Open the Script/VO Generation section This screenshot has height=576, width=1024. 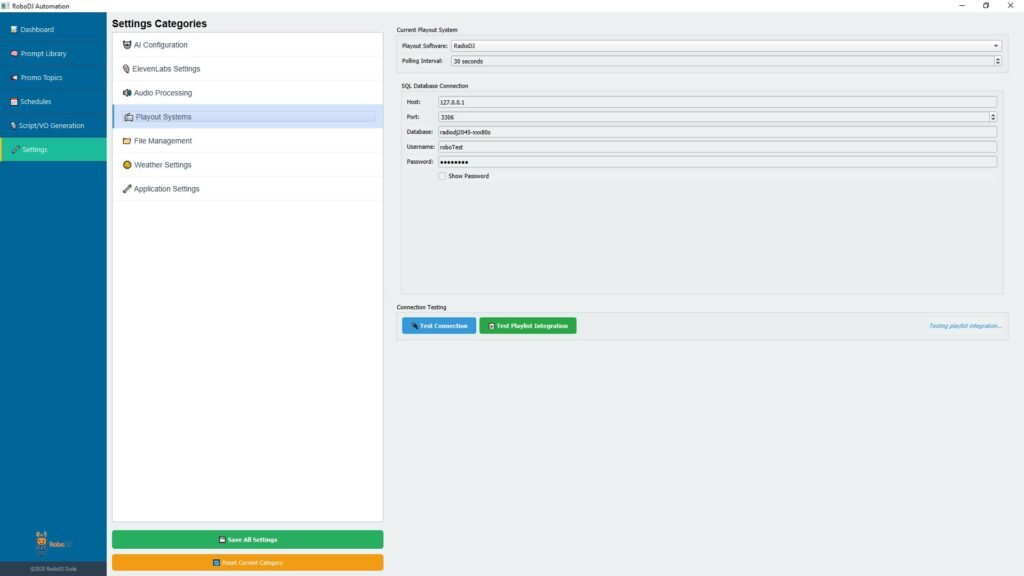tap(53, 126)
